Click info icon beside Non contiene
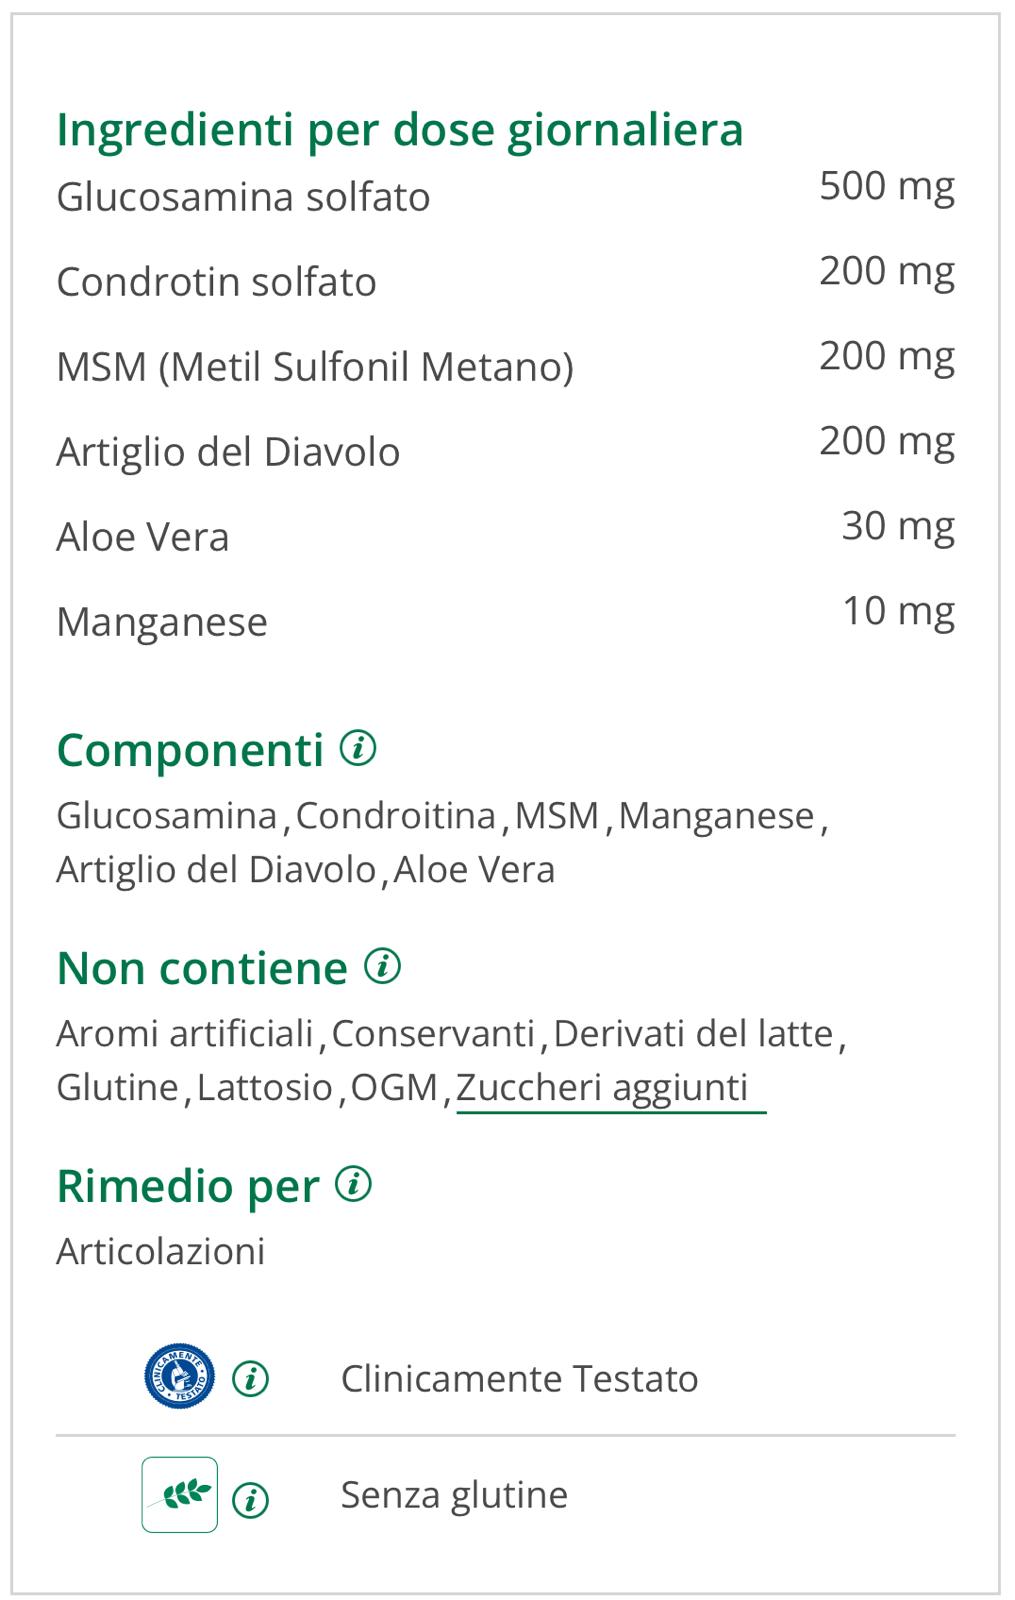Screen dimensions: 1015x1600 (x=382, y=966)
